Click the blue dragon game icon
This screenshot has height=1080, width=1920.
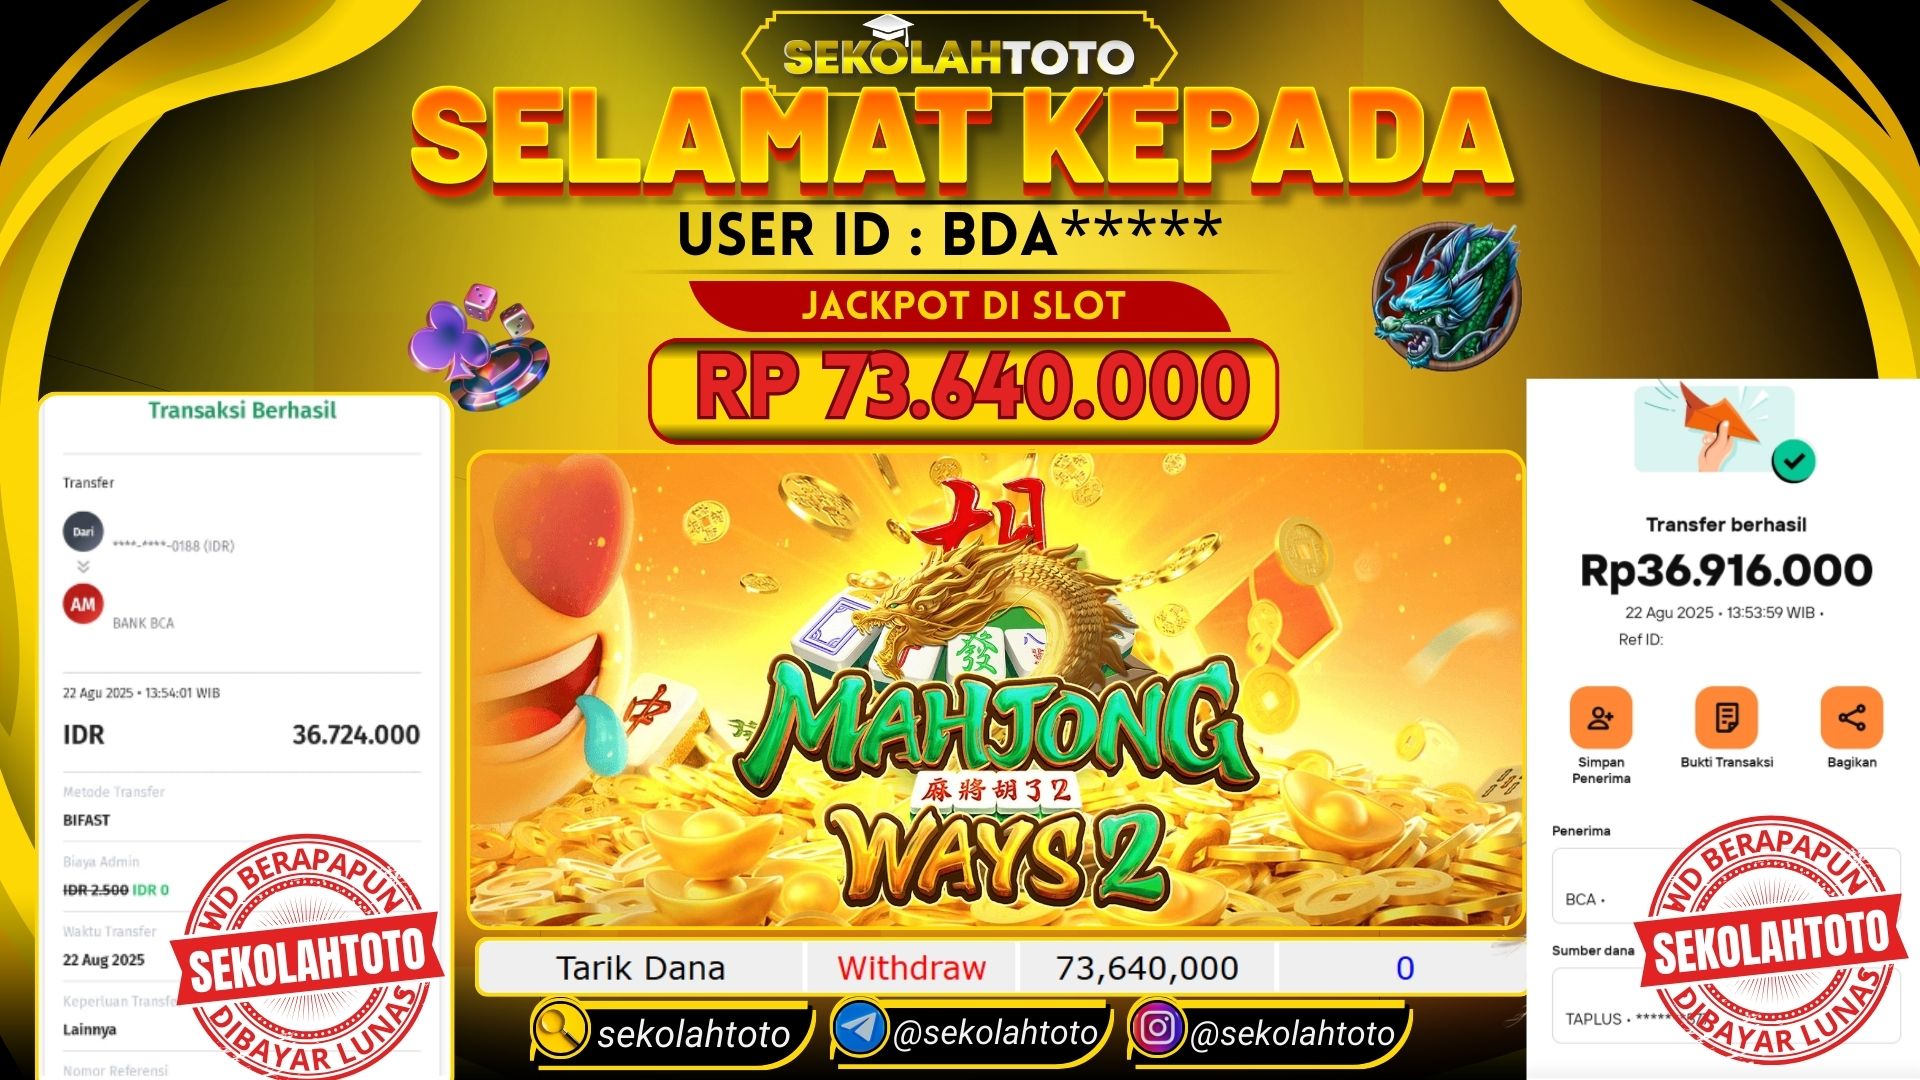click(1446, 297)
